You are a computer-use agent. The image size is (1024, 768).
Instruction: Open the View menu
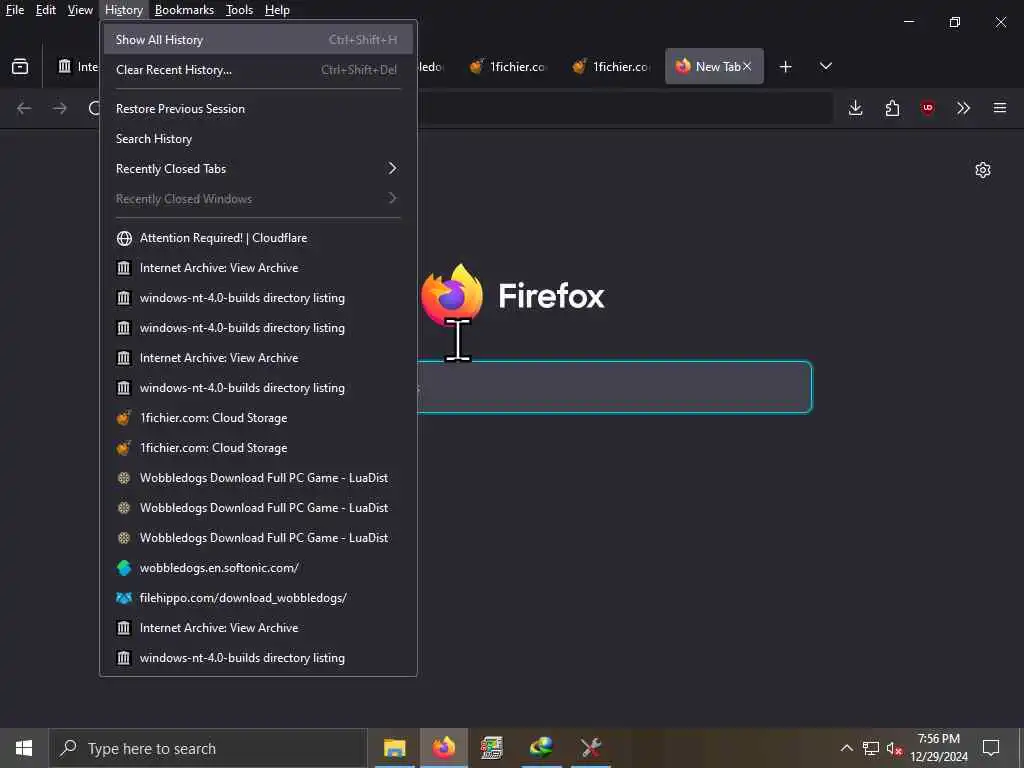(80, 10)
